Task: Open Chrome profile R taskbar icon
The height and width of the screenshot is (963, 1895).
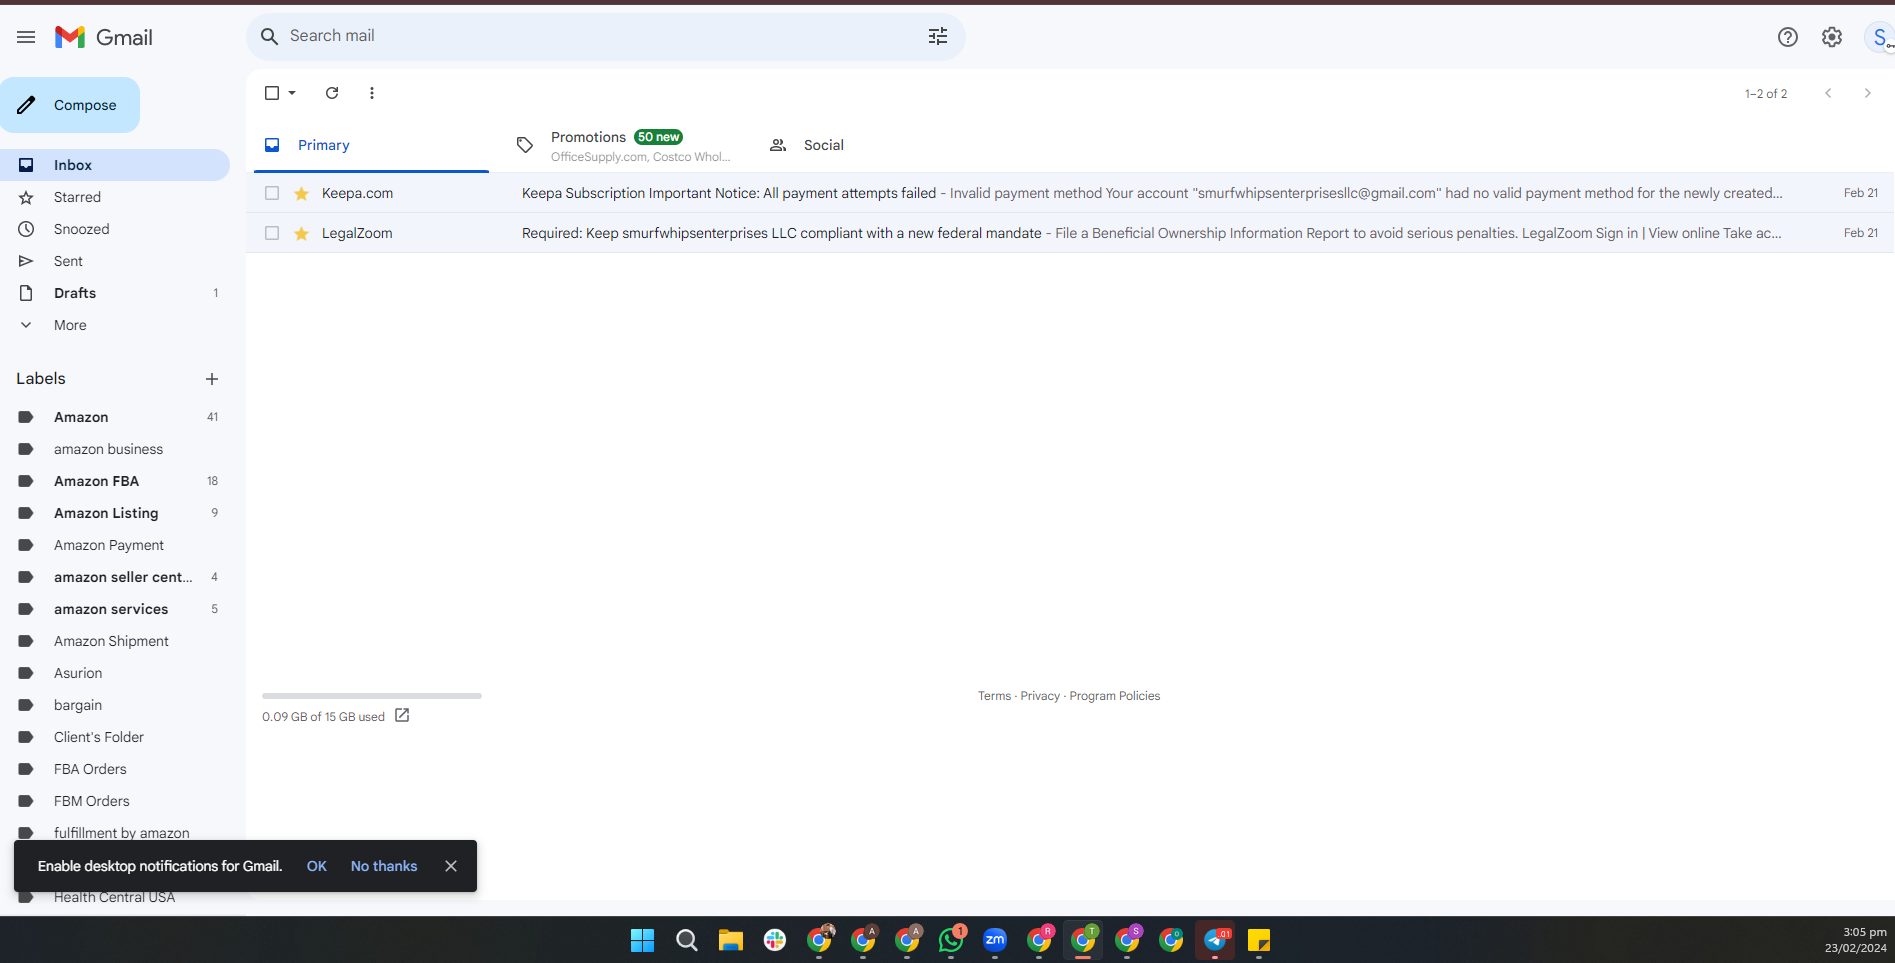Action: tap(1039, 940)
